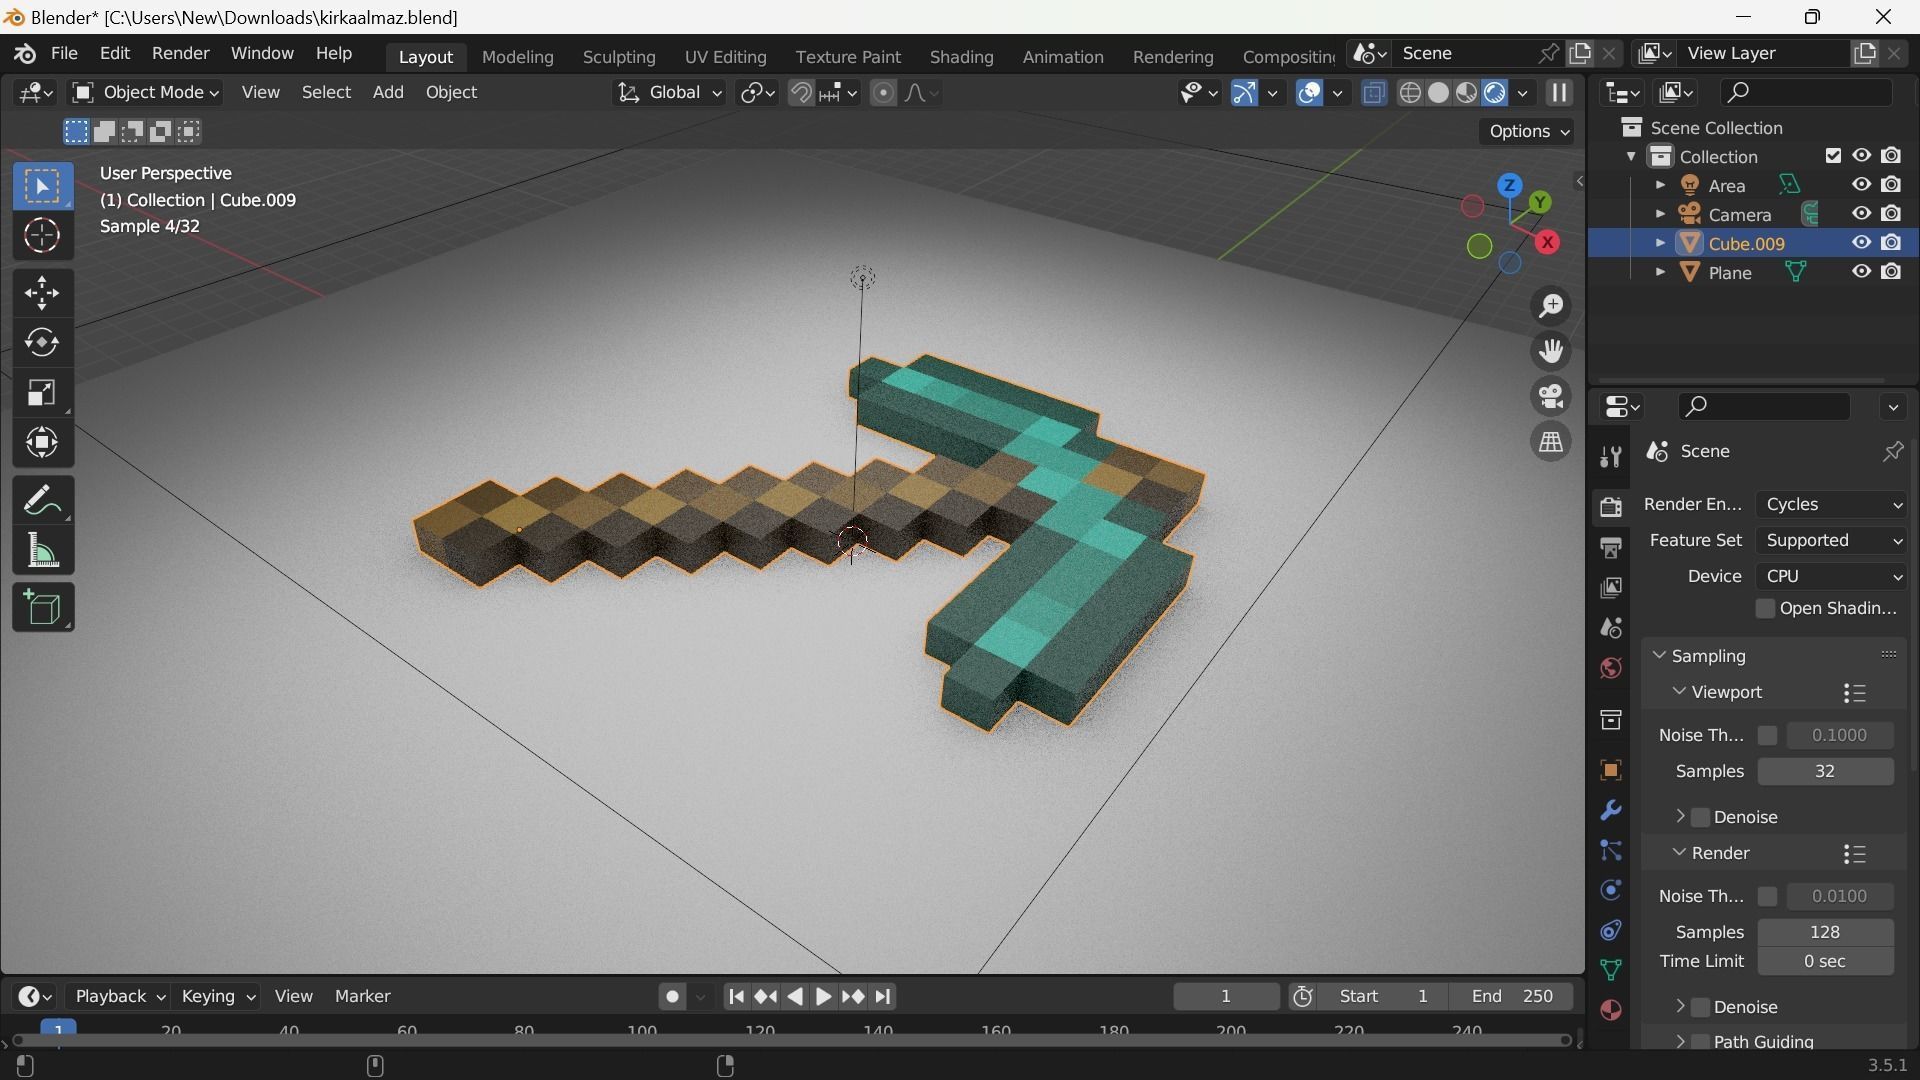Select the Move tool
This screenshot has height=1080, width=1920.
click(42, 294)
